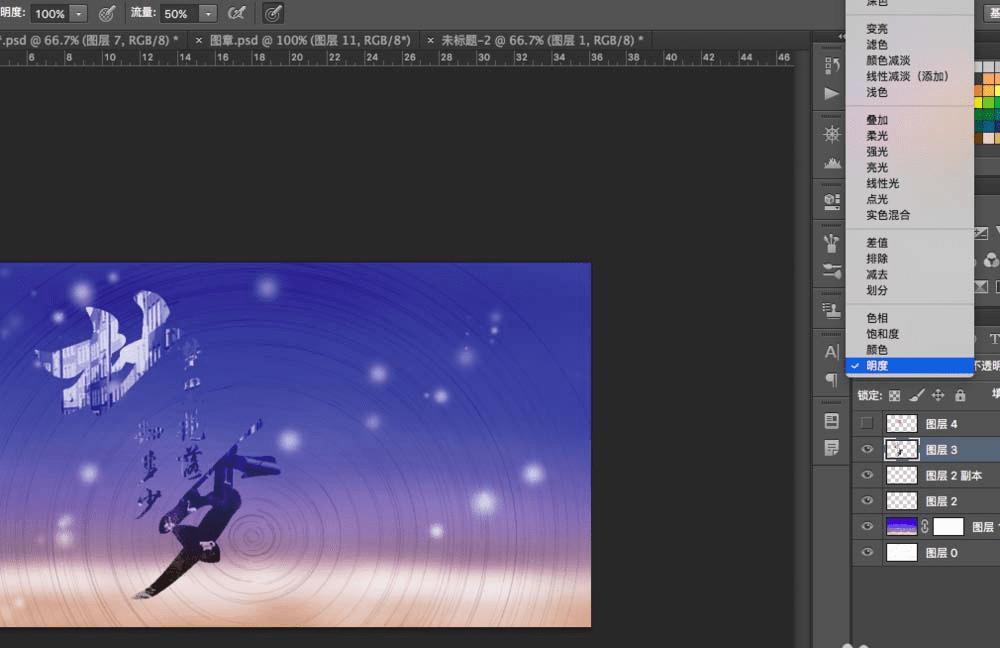The image size is (1000, 648).
Task: Click the layer mask link chain icon
Action: coord(925,527)
